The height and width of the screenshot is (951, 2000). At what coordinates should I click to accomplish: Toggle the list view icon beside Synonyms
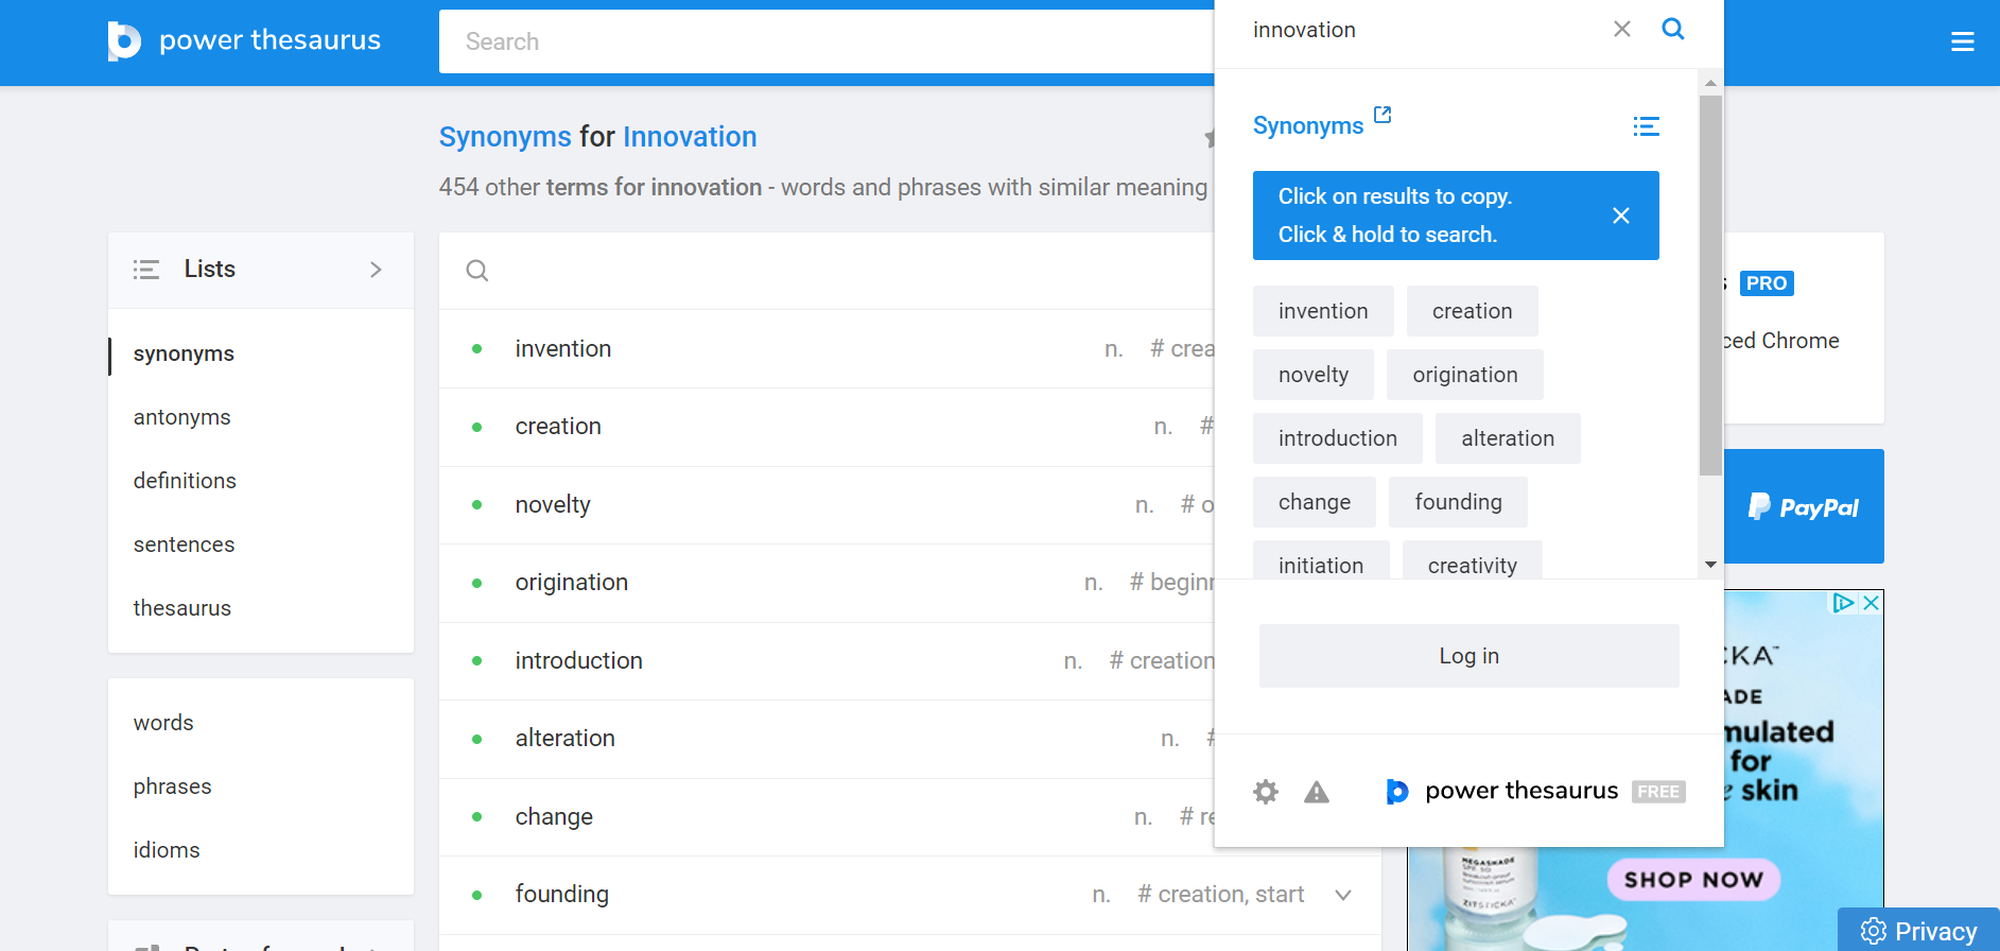[1646, 126]
